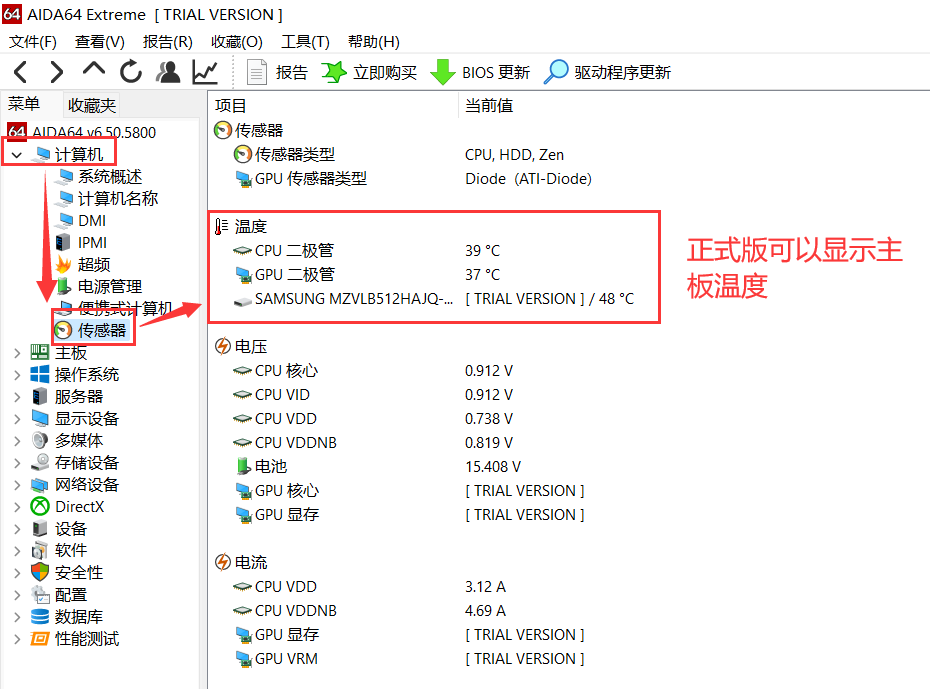Select the 传感器 sensor icon in sidebar

65,329
